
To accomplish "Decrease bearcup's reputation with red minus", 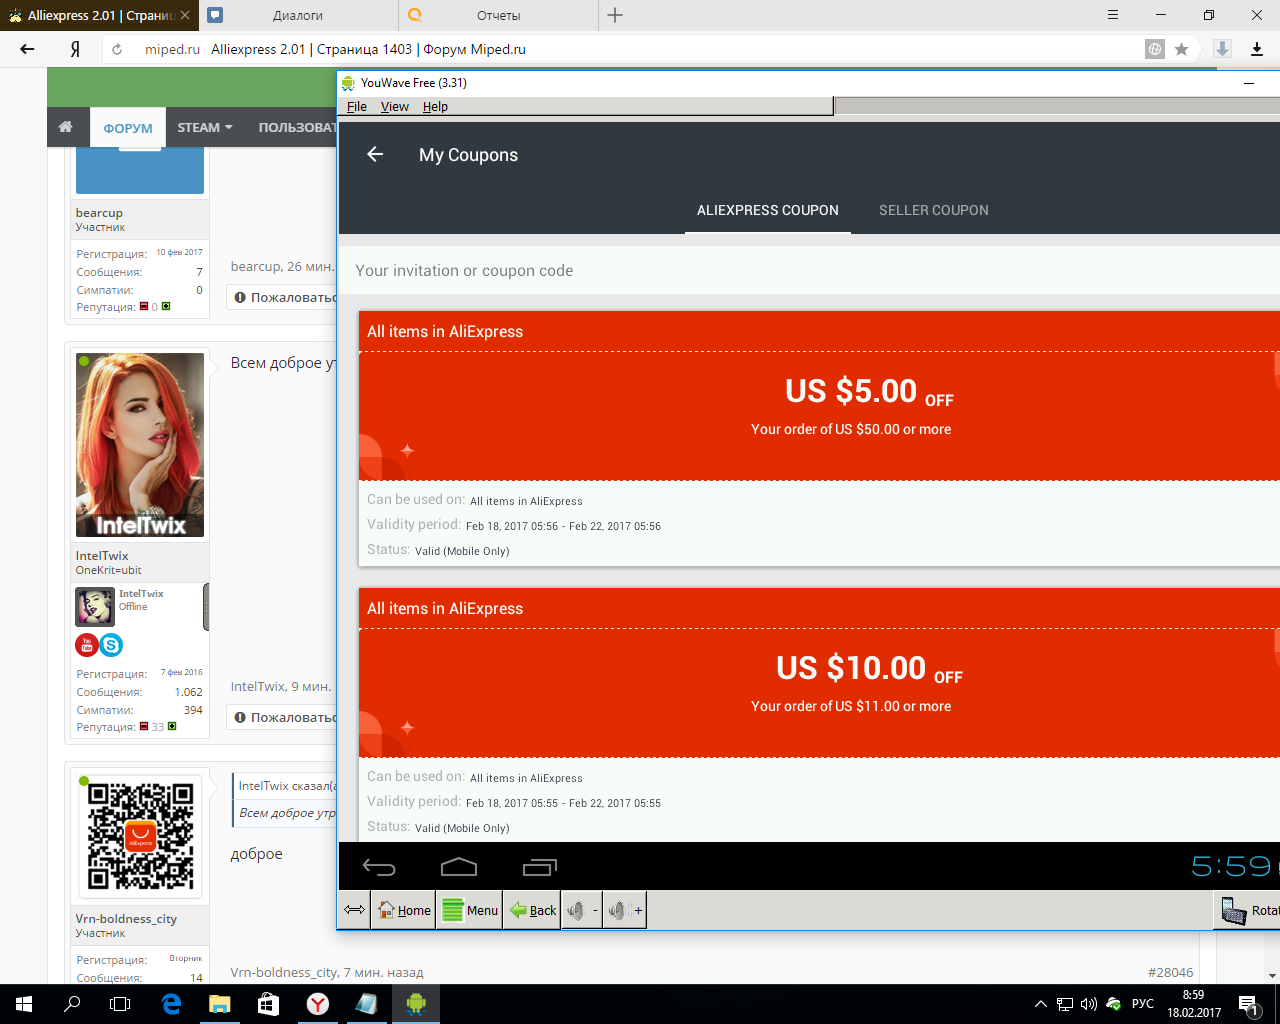I will pyautogui.click(x=144, y=306).
